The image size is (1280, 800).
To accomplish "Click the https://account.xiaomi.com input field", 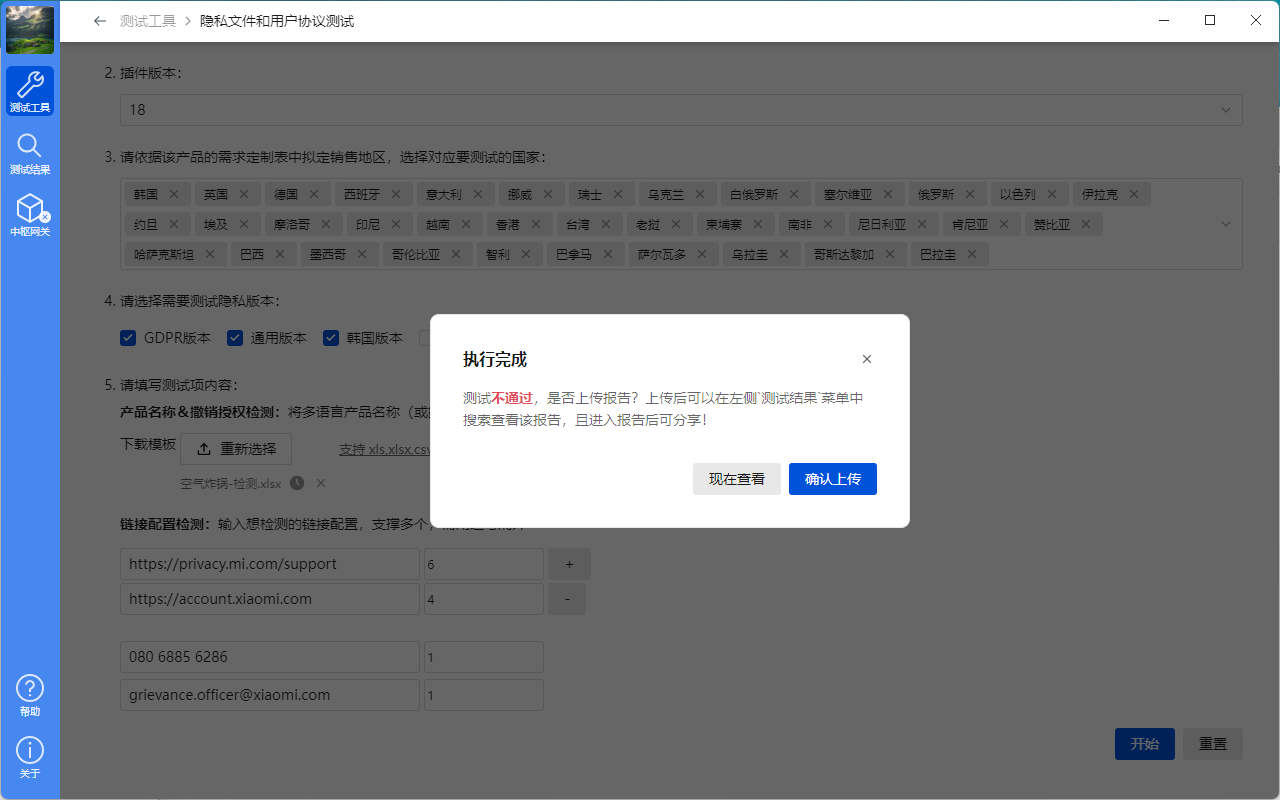I will [x=270, y=599].
